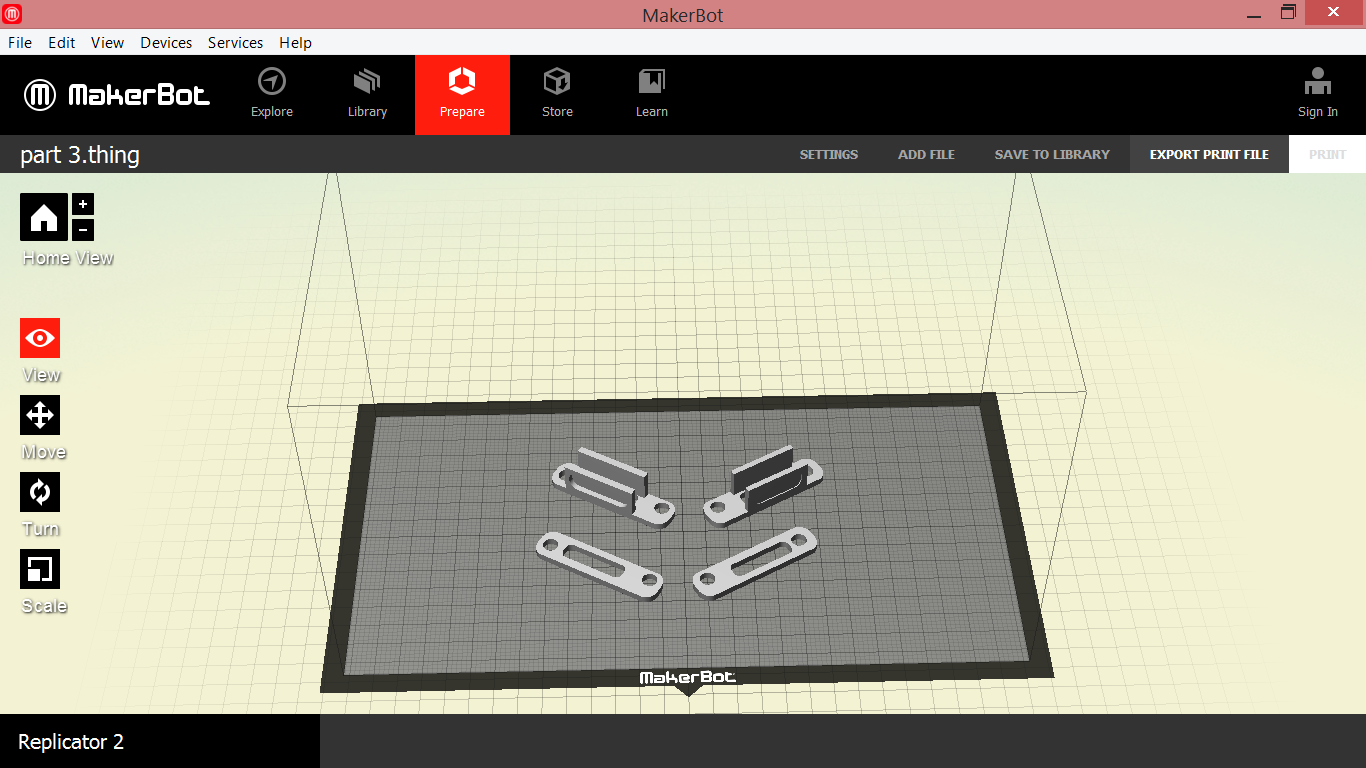Select the lower-left flat plate model
This screenshot has height=768, width=1366.
pos(599,565)
